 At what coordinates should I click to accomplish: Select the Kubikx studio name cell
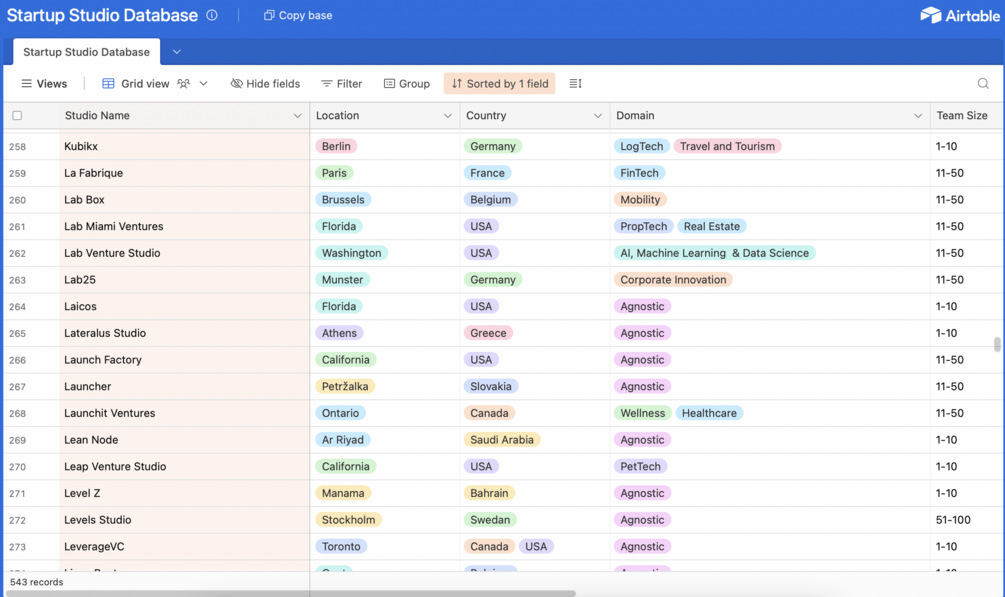185,146
